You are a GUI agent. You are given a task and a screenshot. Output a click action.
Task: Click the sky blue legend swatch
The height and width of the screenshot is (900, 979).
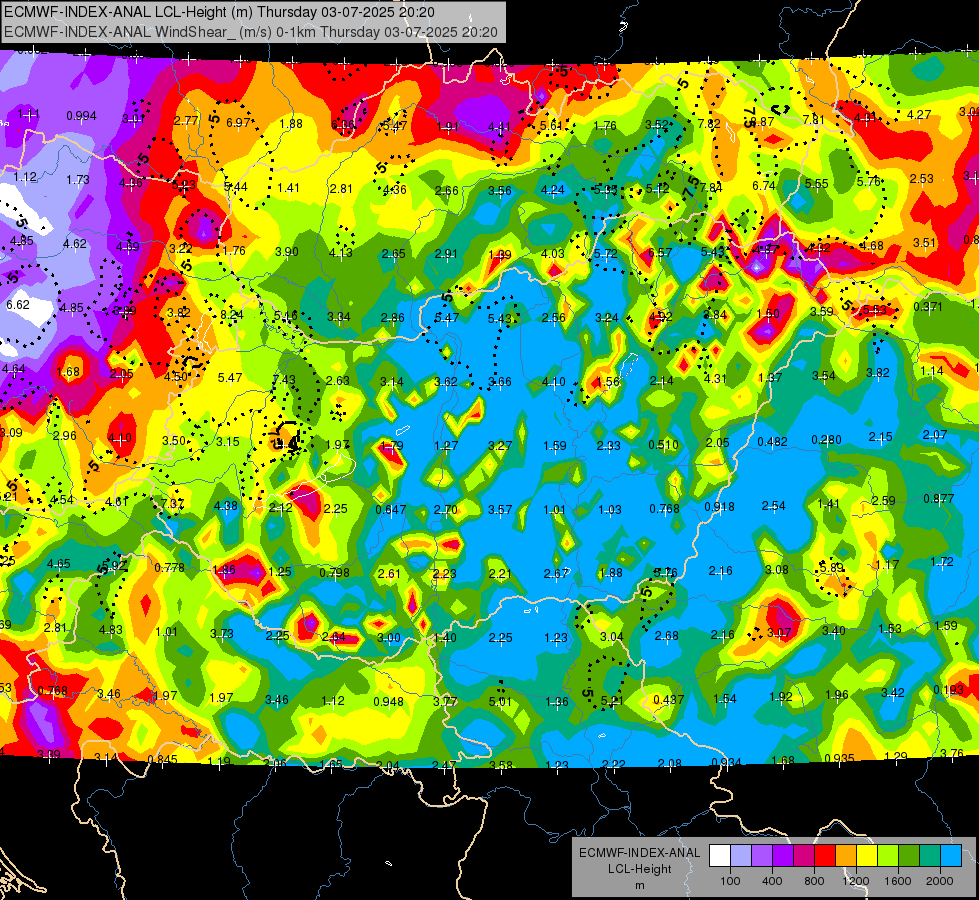[x=951, y=856]
